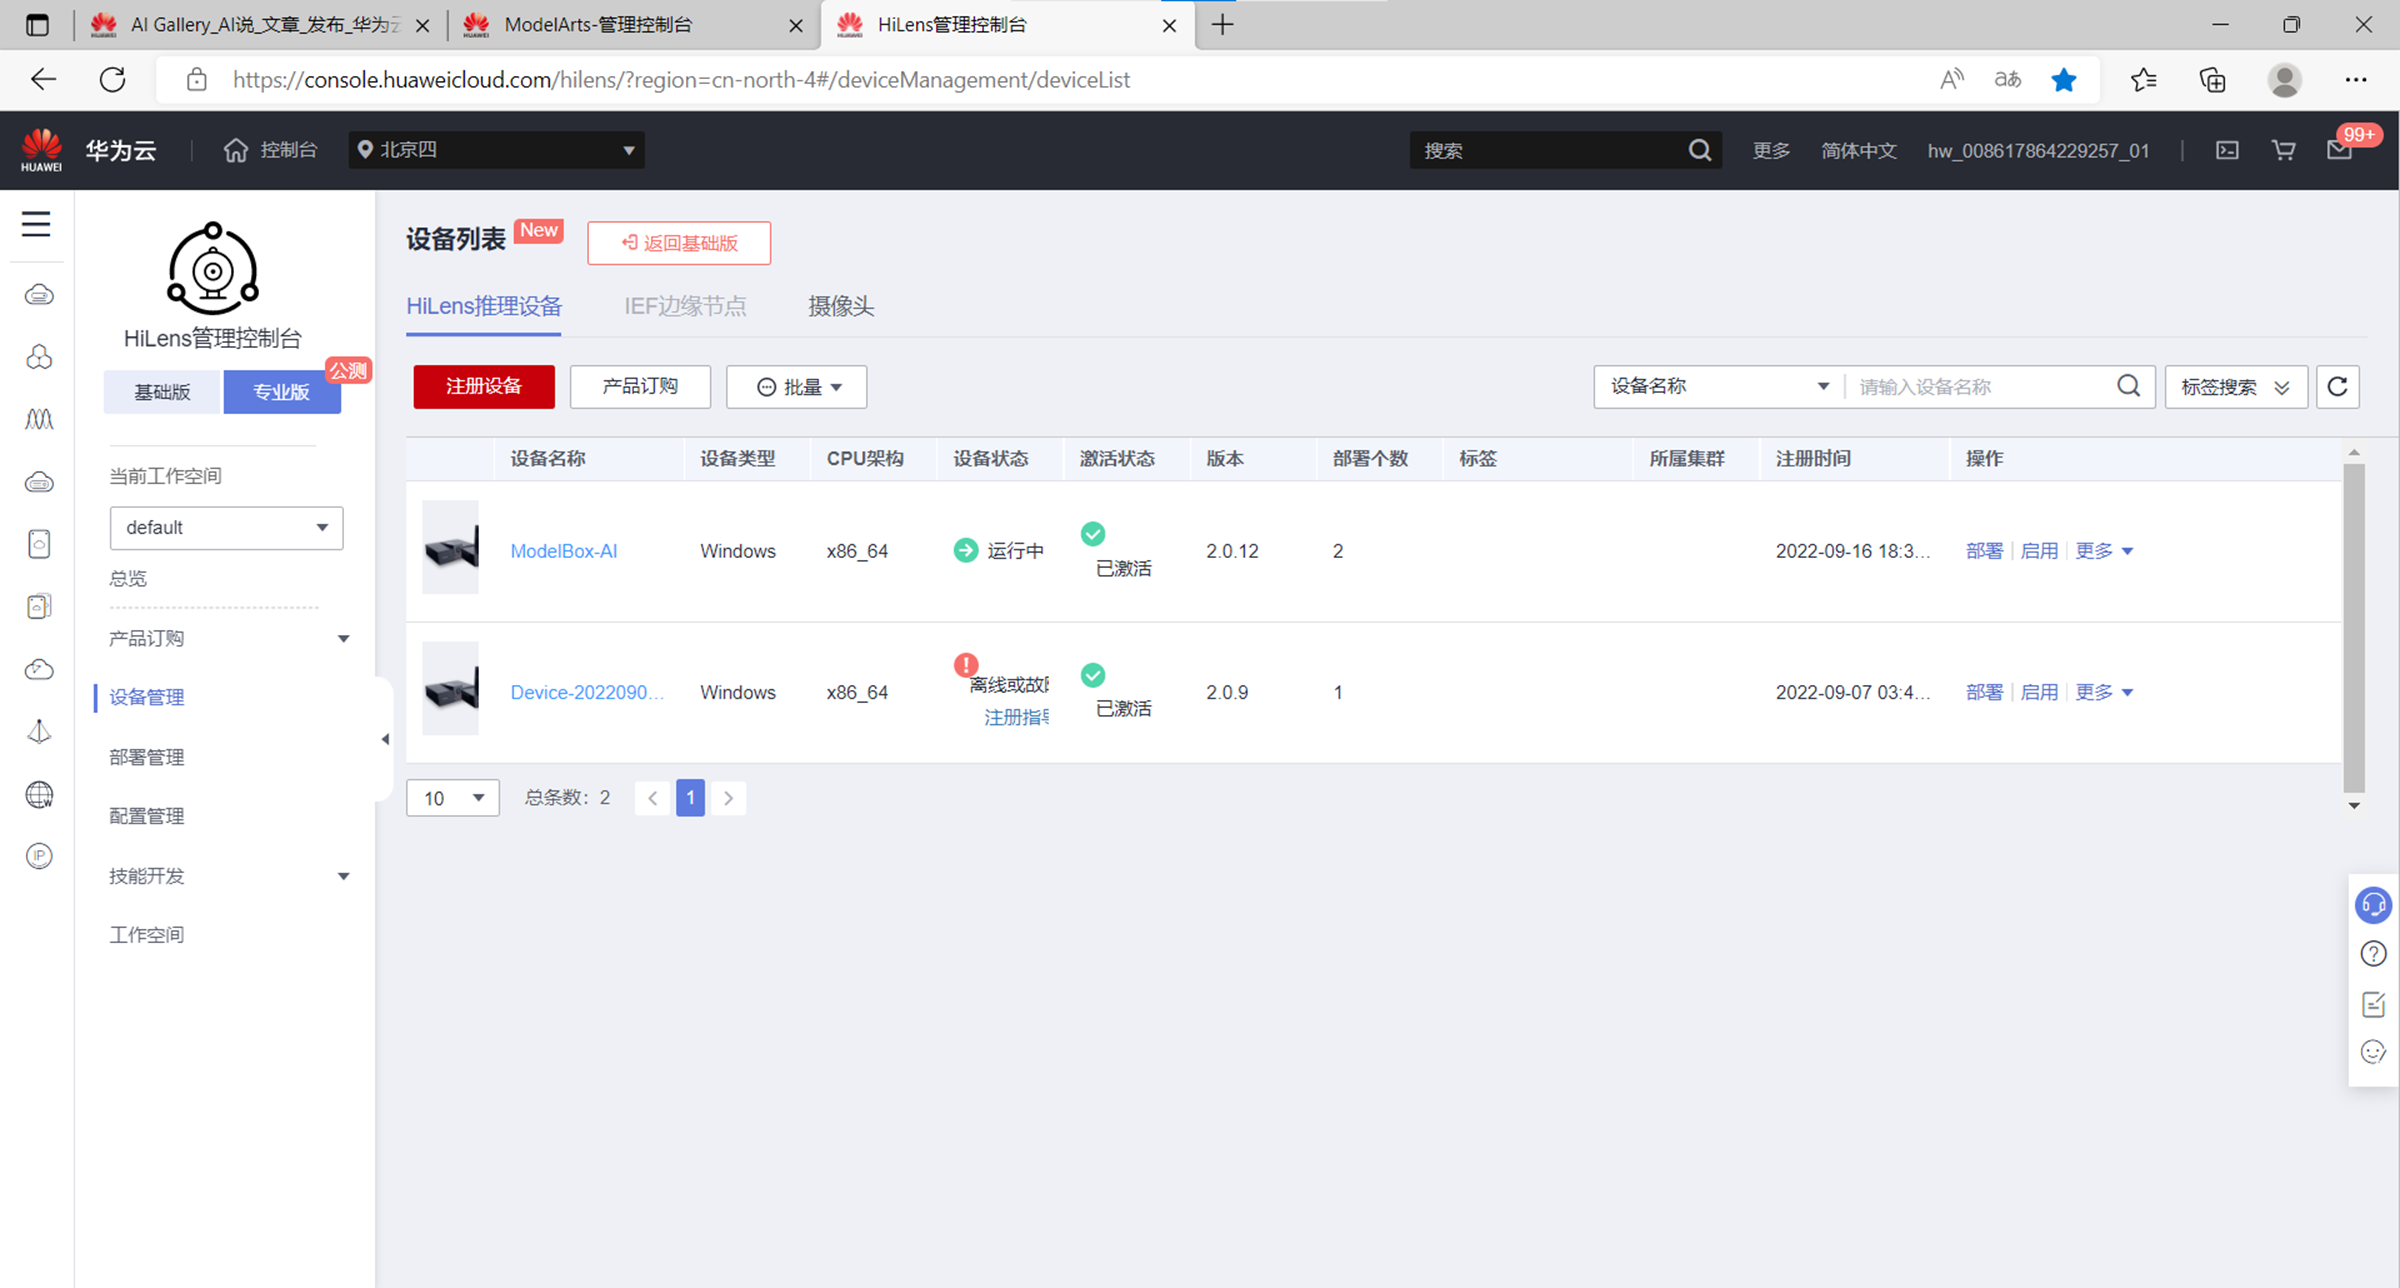Viewport: 2400px width, 1288px height.
Task: Click the device name search magnifier icon
Action: click(2128, 386)
